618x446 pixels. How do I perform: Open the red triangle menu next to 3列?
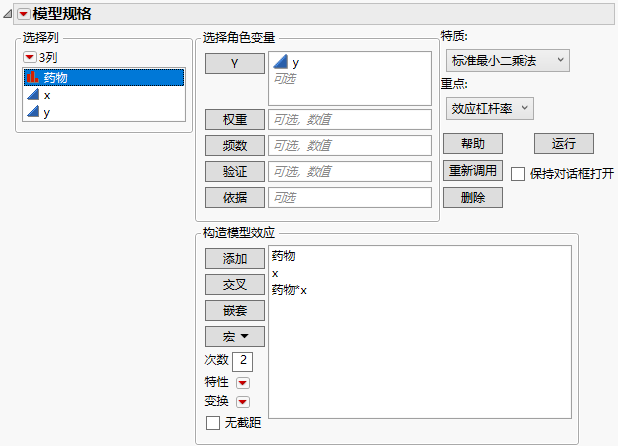(x=30, y=58)
